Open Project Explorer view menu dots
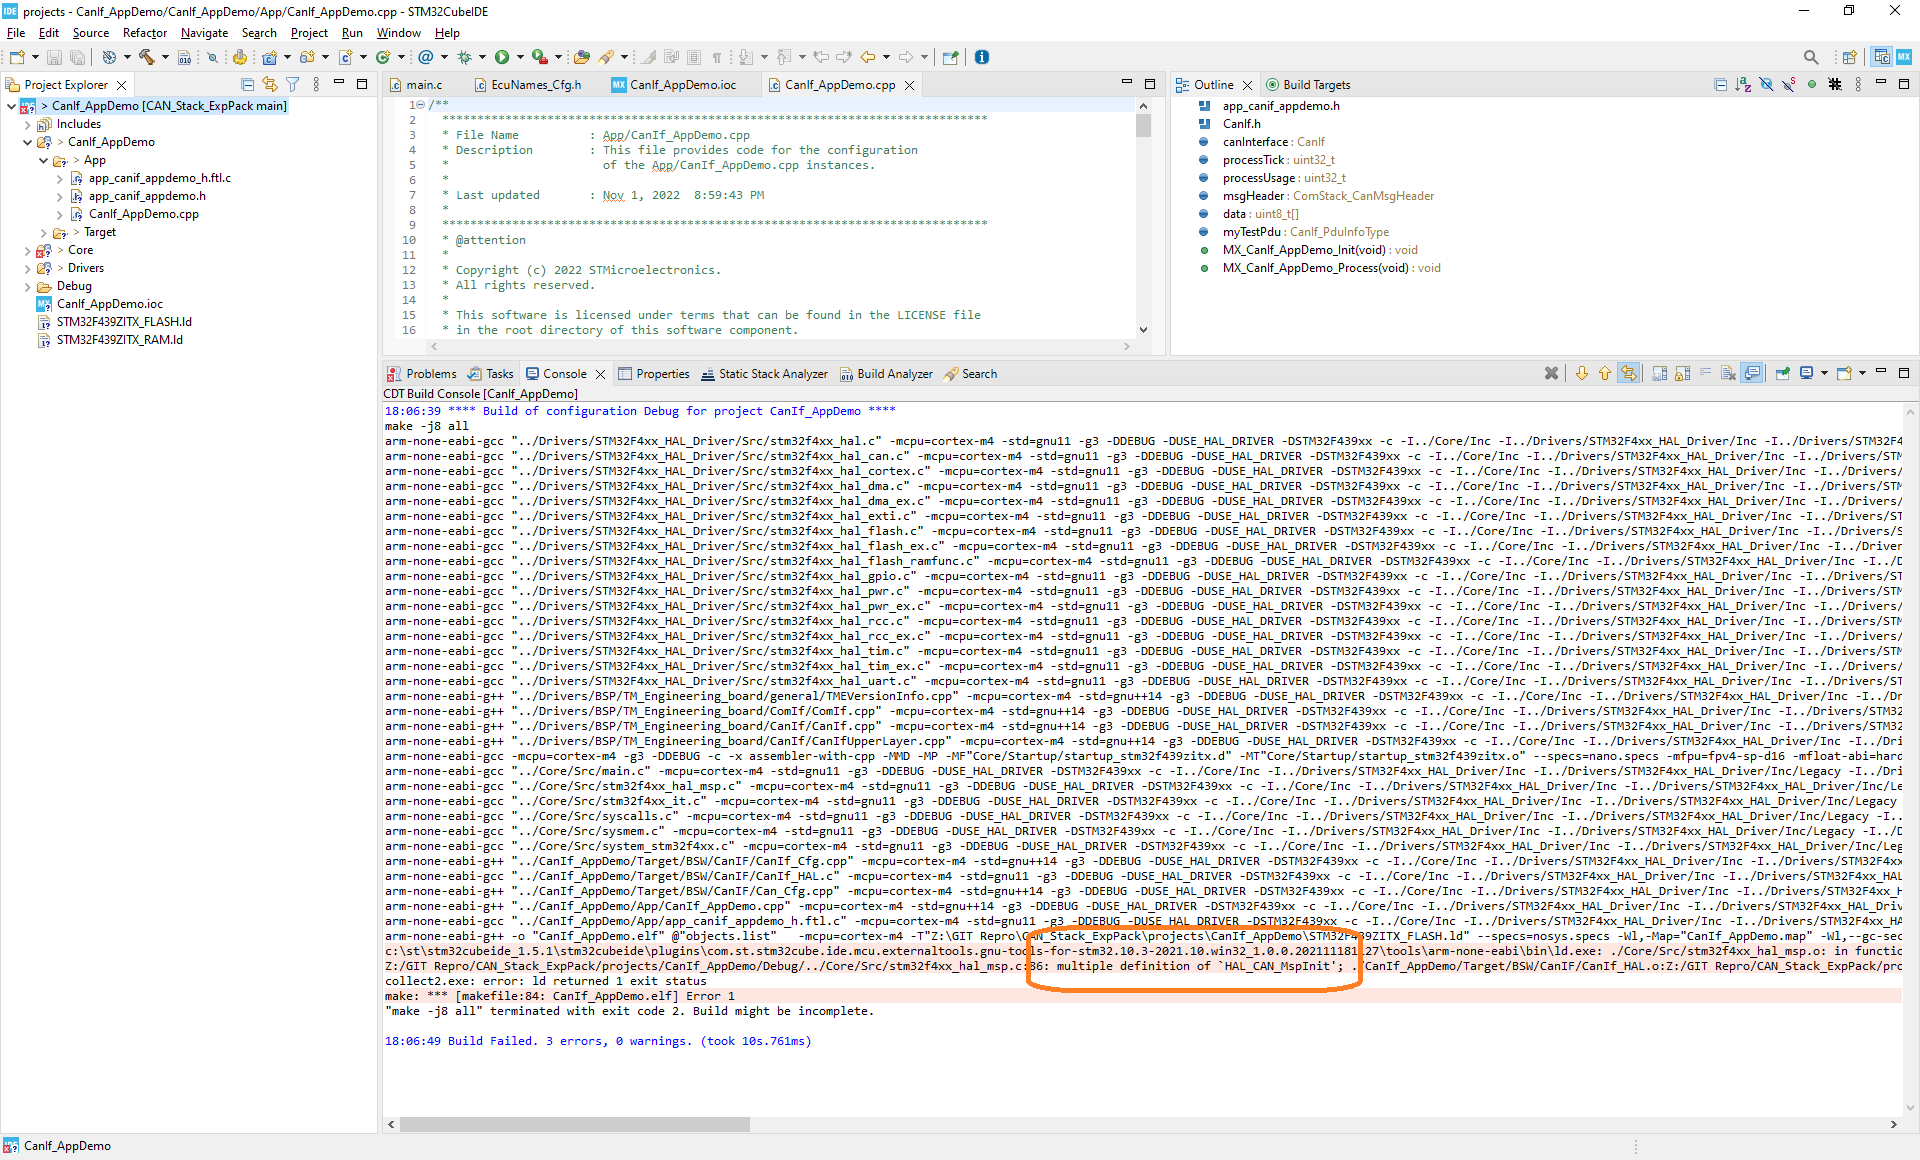Screen dimensions: 1920x1160 (316, 85)
